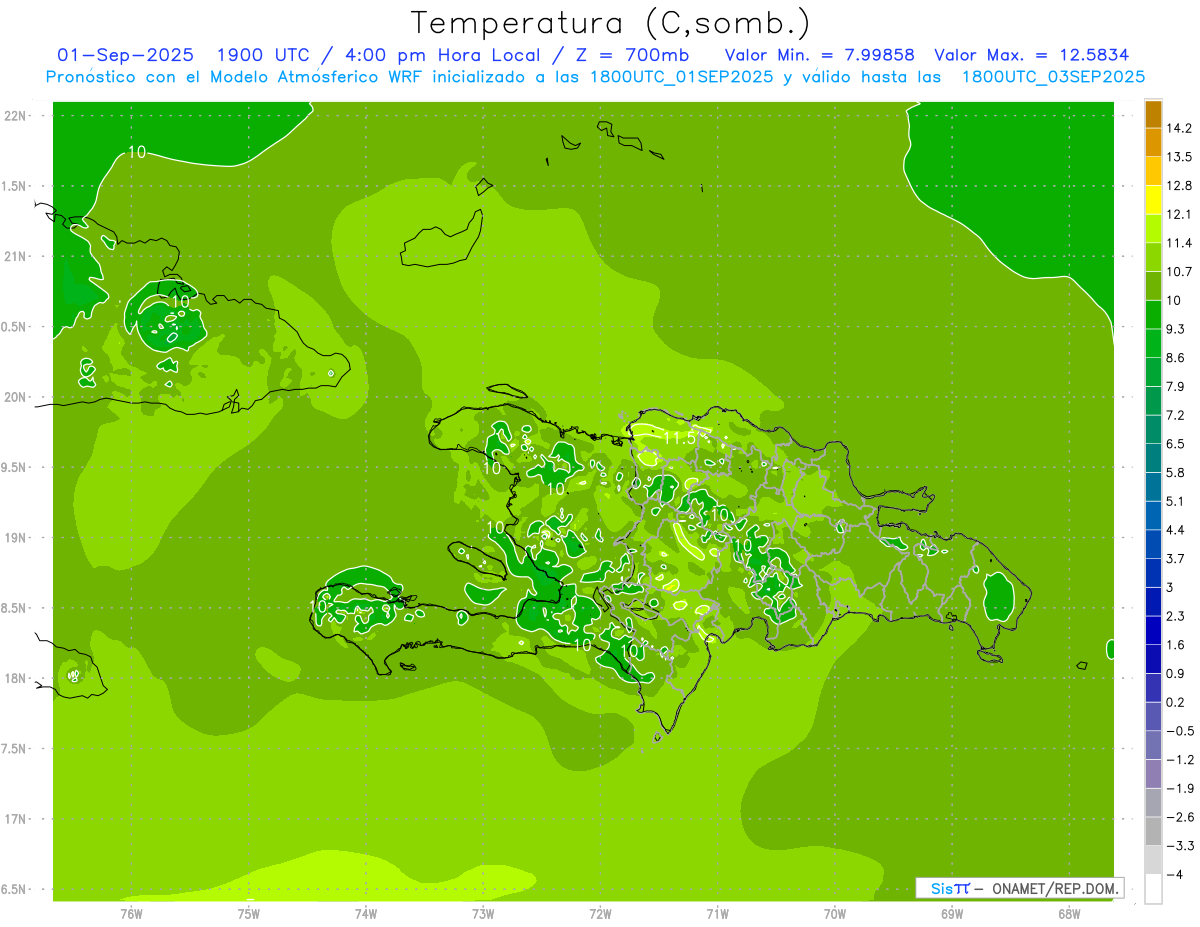The height and width of the screenshot is (927, 1200).
Task: Click the "21N" latitude axis label
Action: (16, 256)
